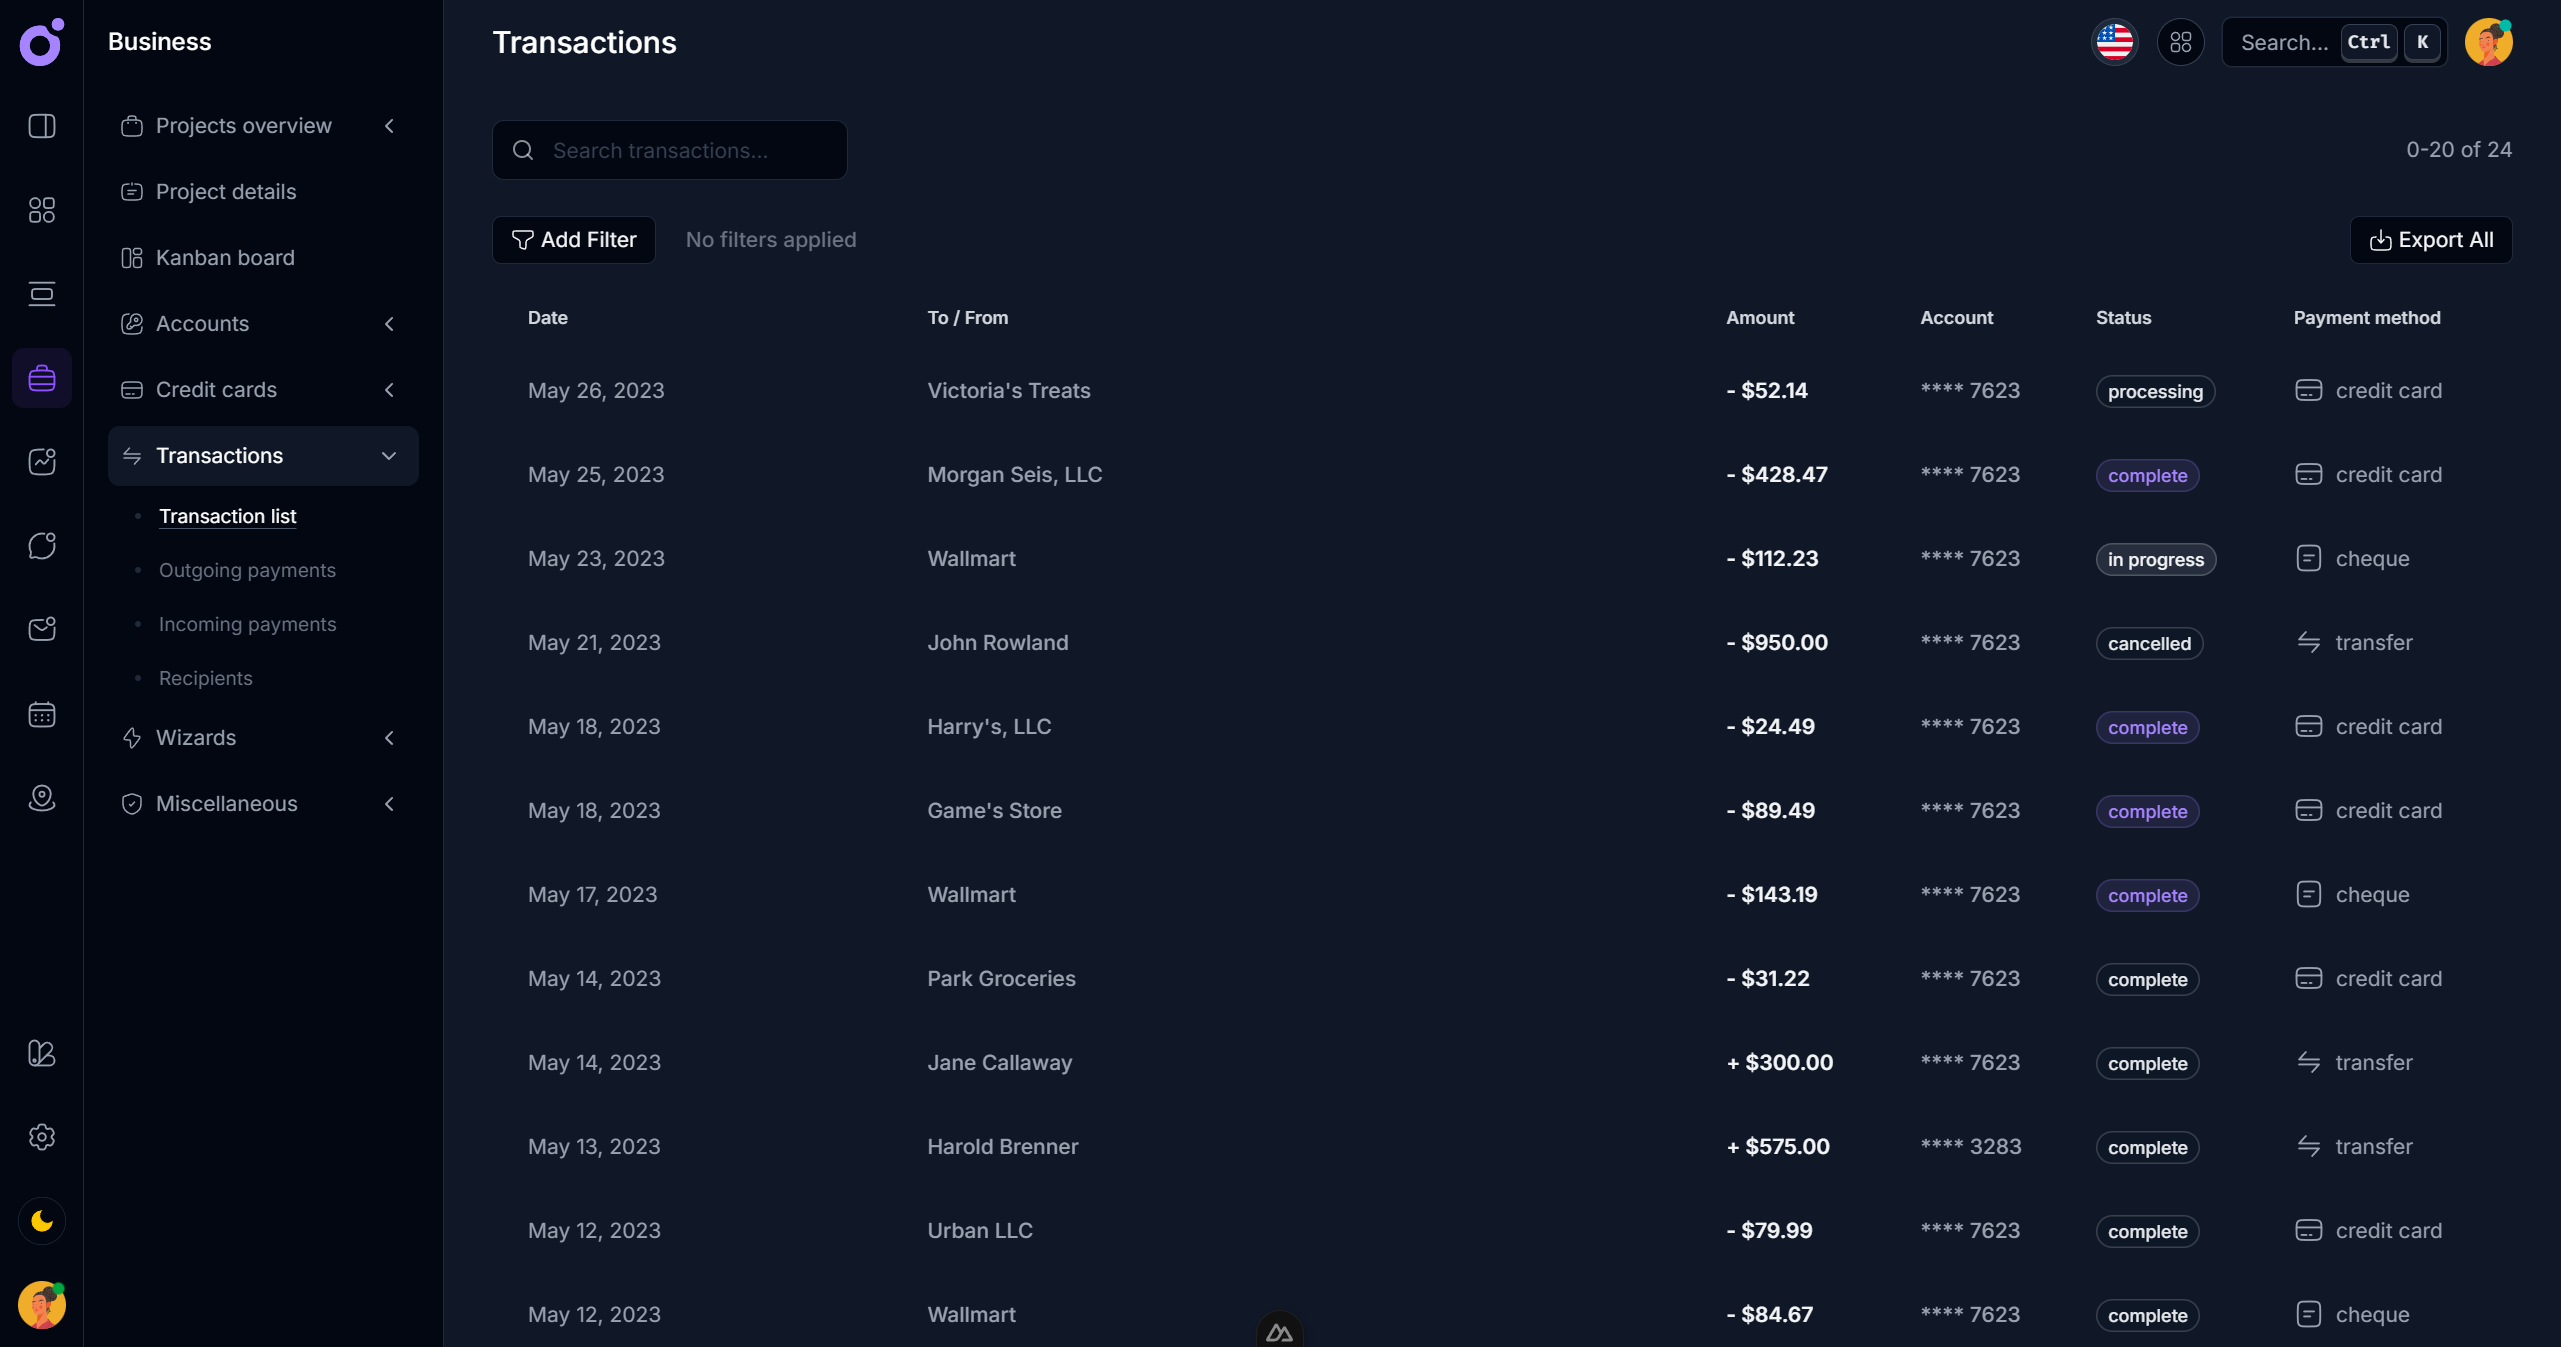Screen dimensions: 2561x1347
Task: Open Outgoing payments submenu item
Action: (x=247, y=570)
